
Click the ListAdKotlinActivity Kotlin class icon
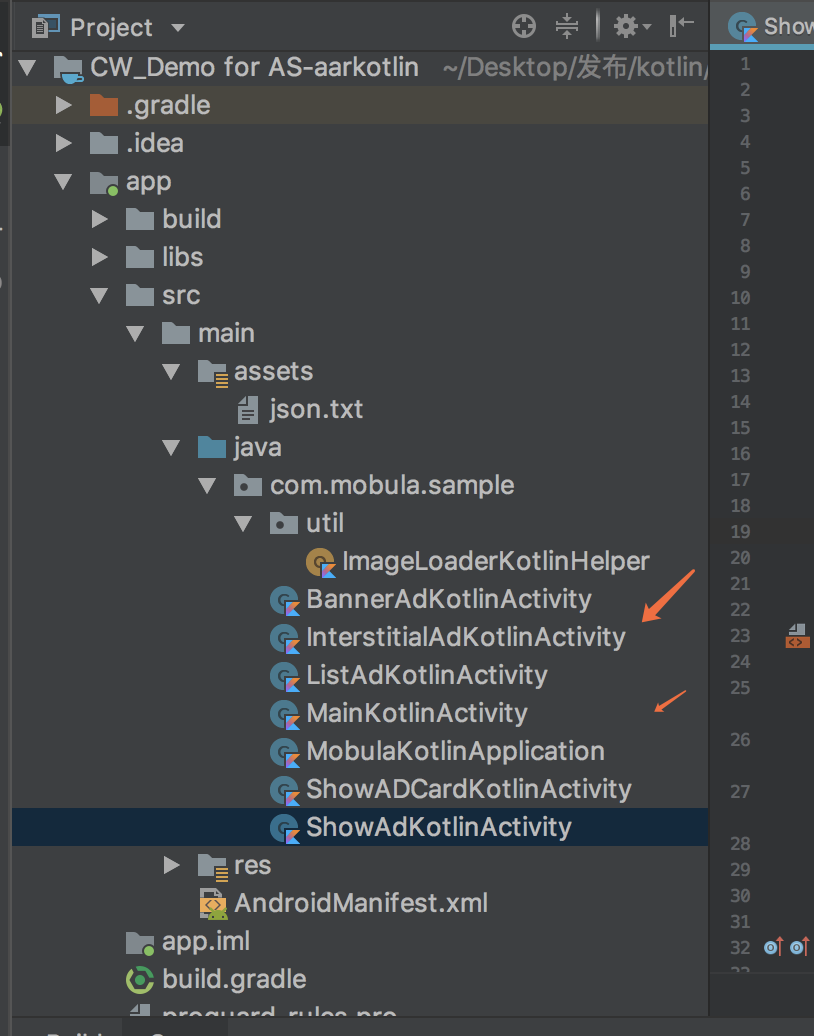285,677
